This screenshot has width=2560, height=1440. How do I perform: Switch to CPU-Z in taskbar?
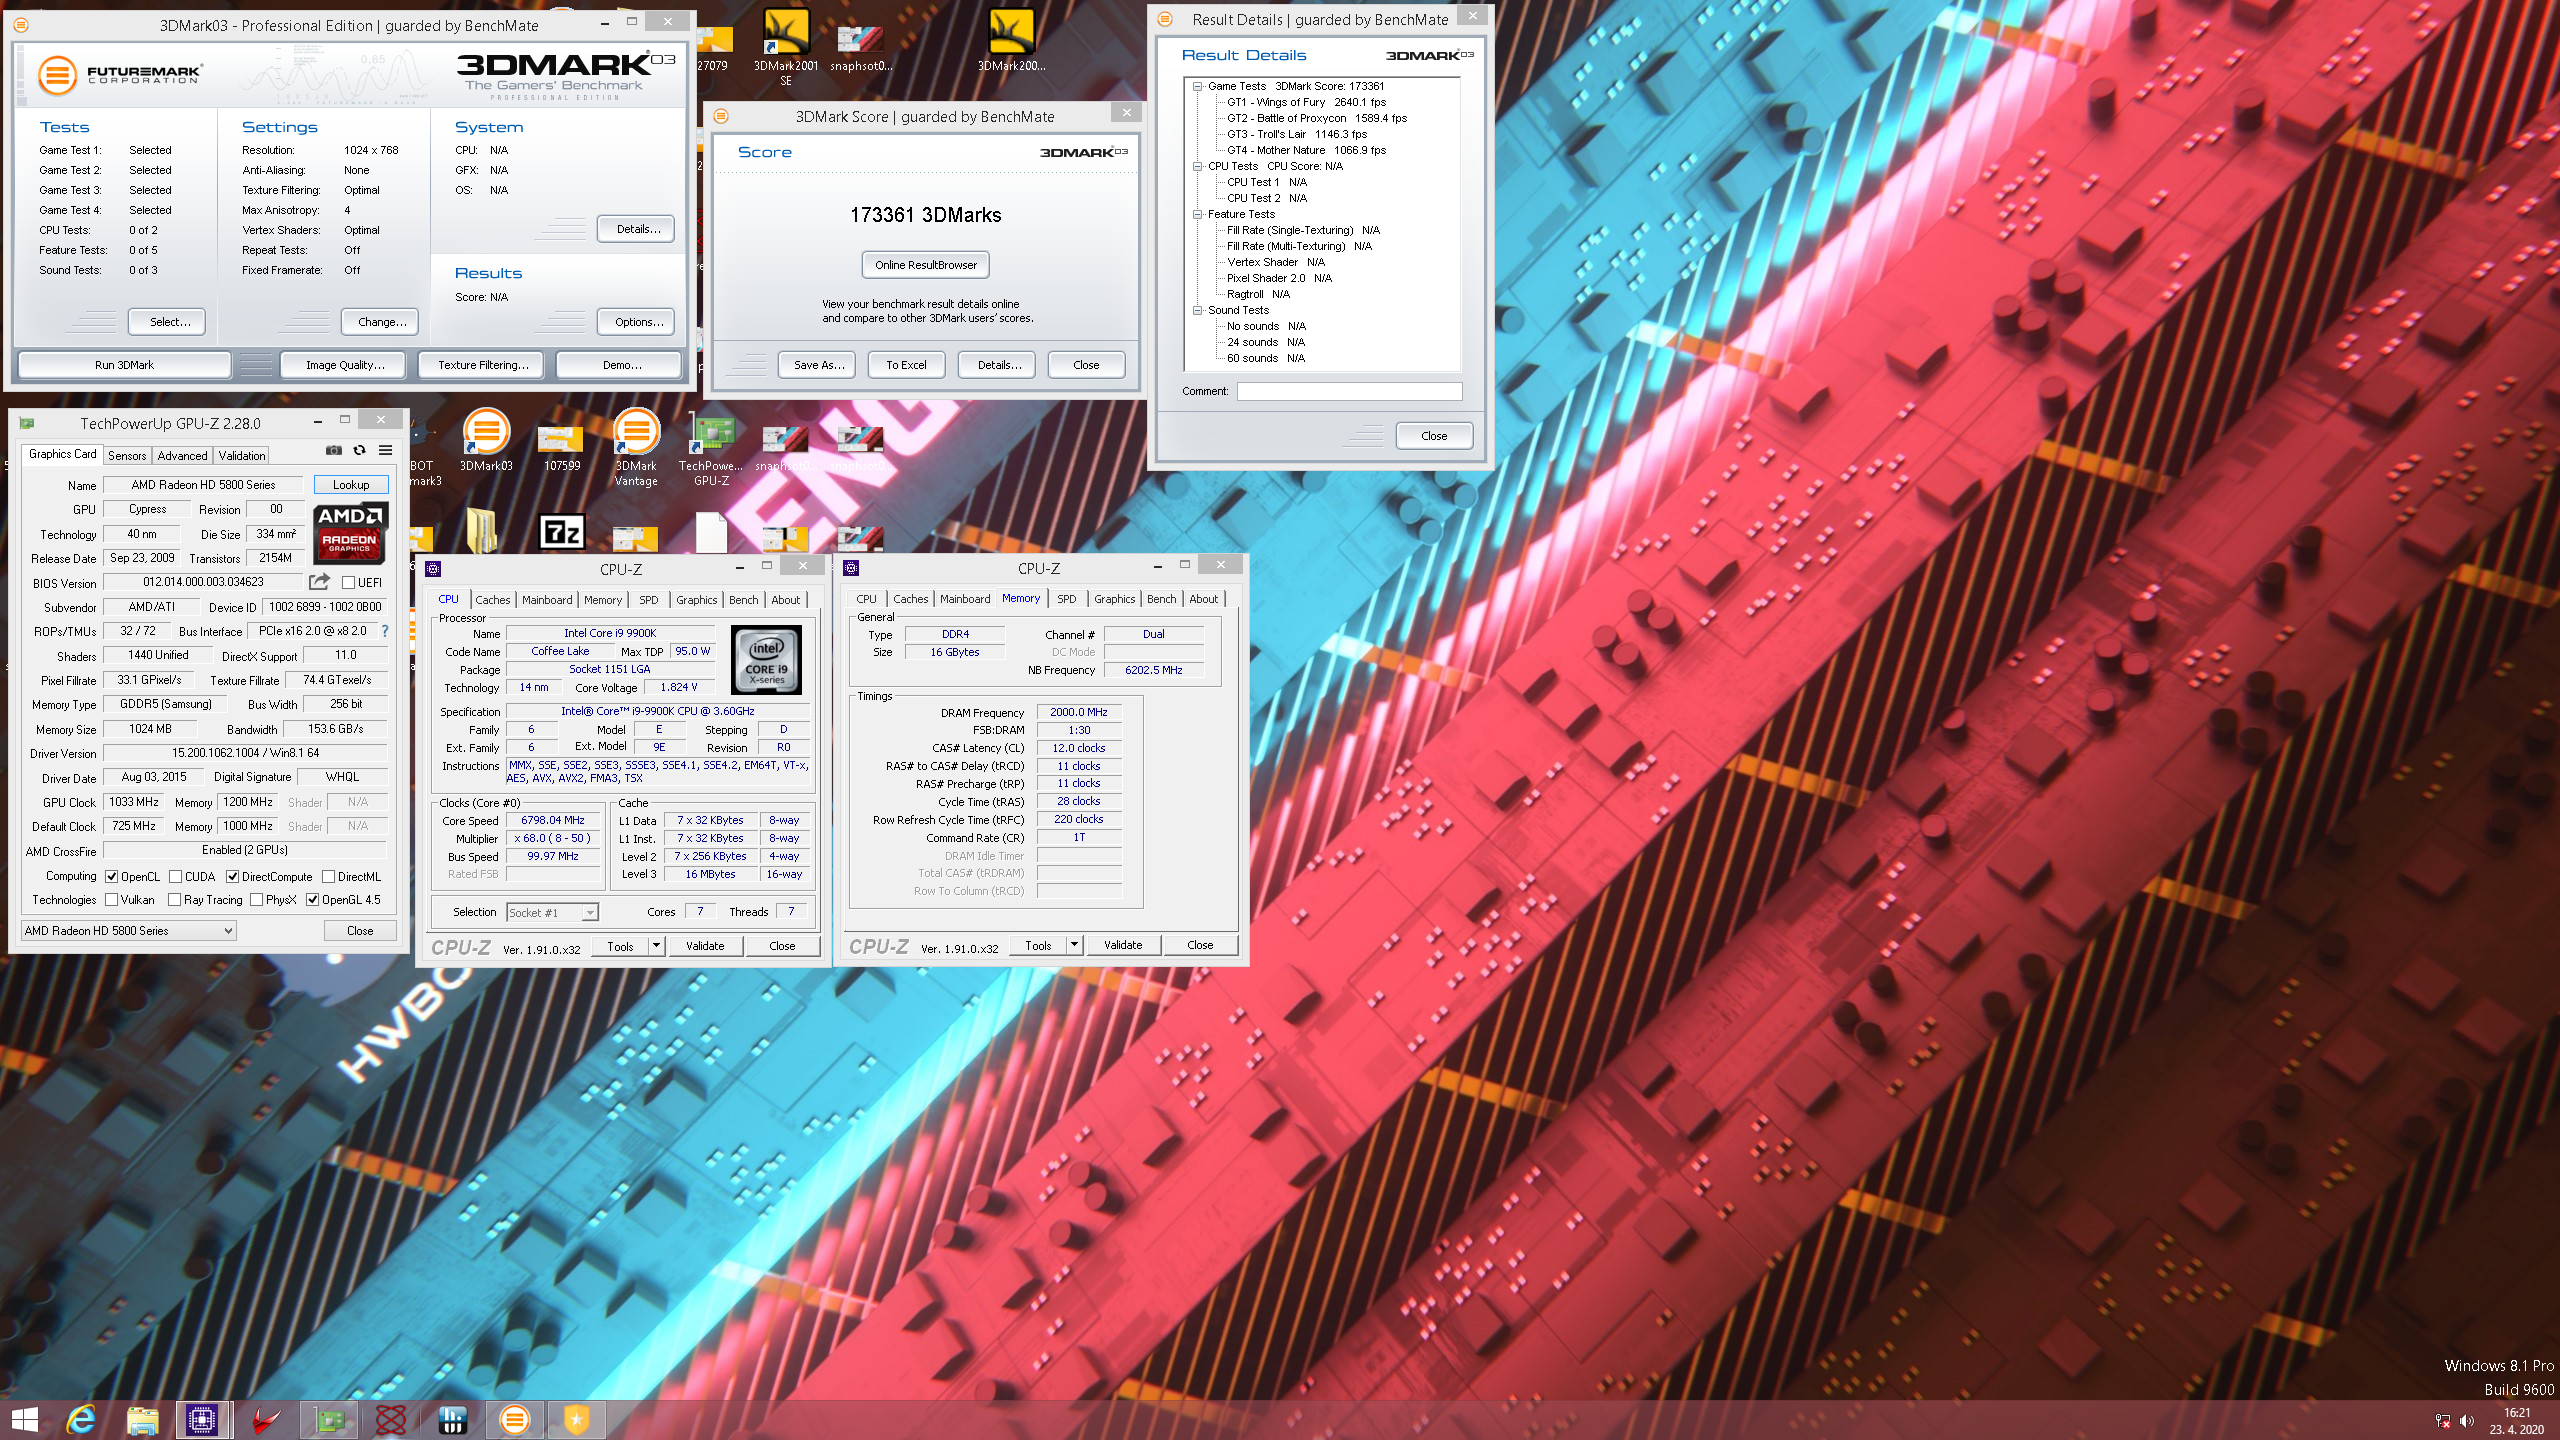[203, 1419]
